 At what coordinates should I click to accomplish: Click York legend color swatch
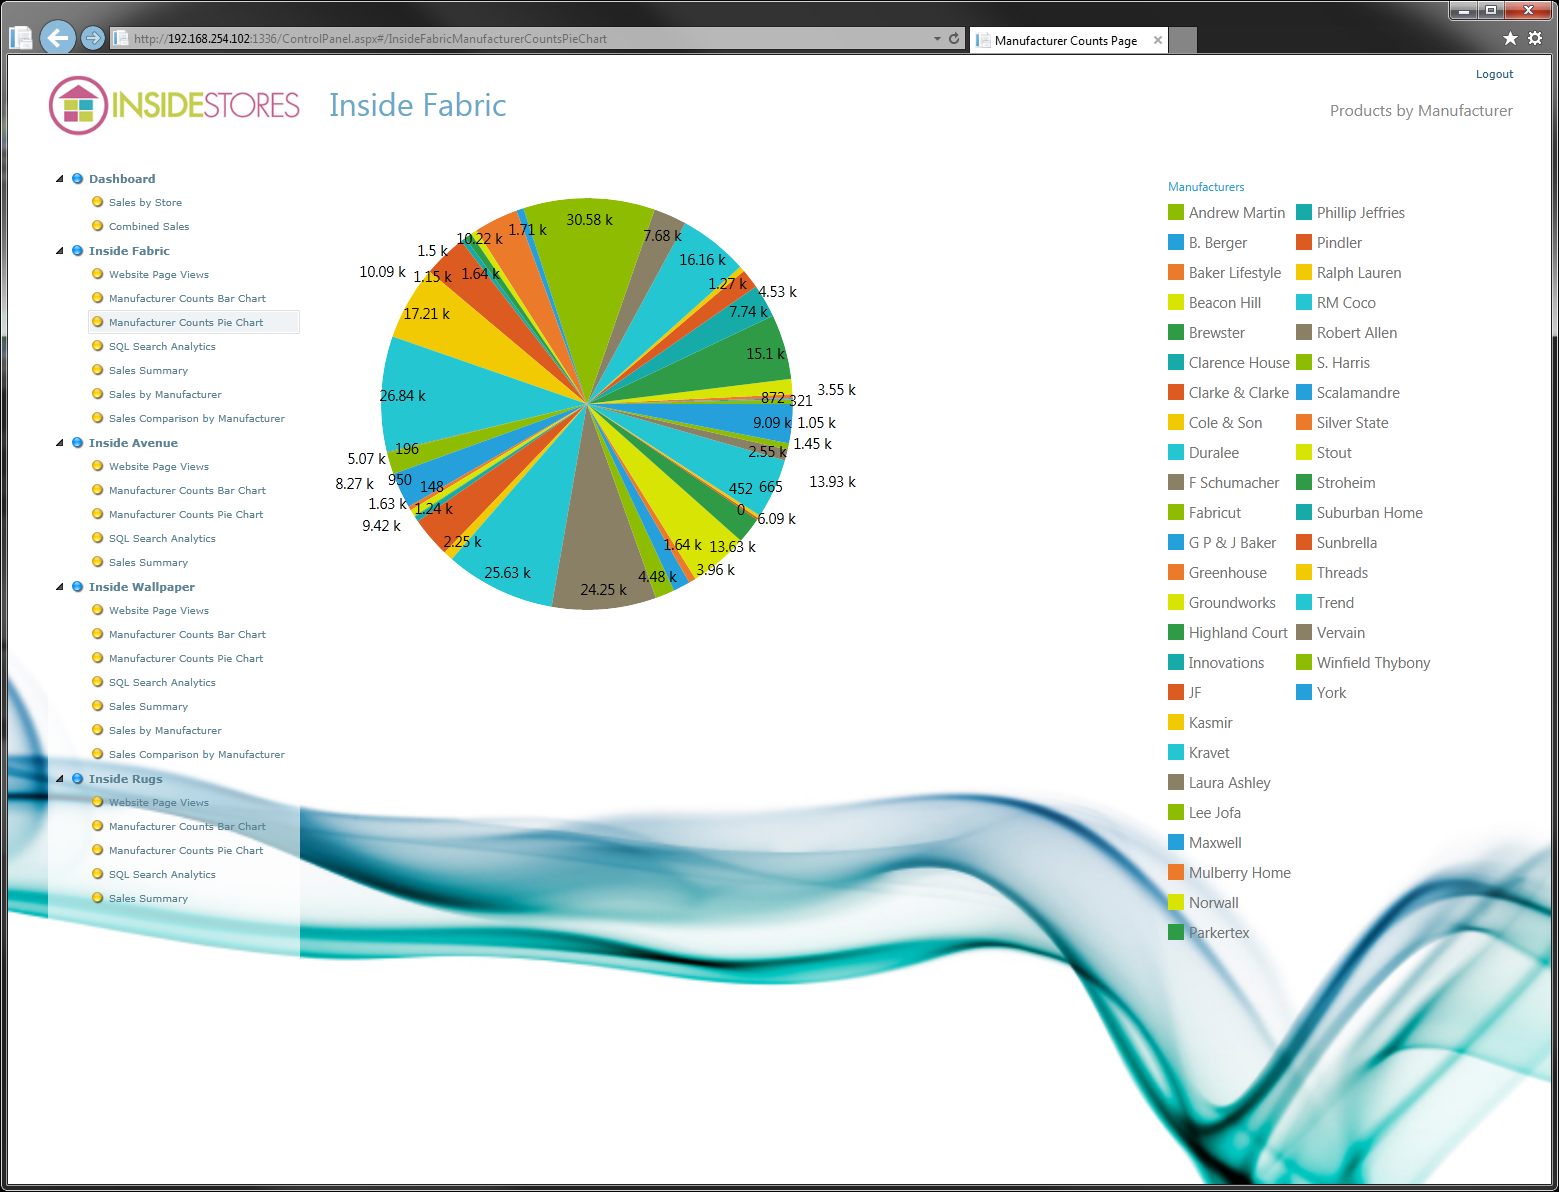point(1304,692)
